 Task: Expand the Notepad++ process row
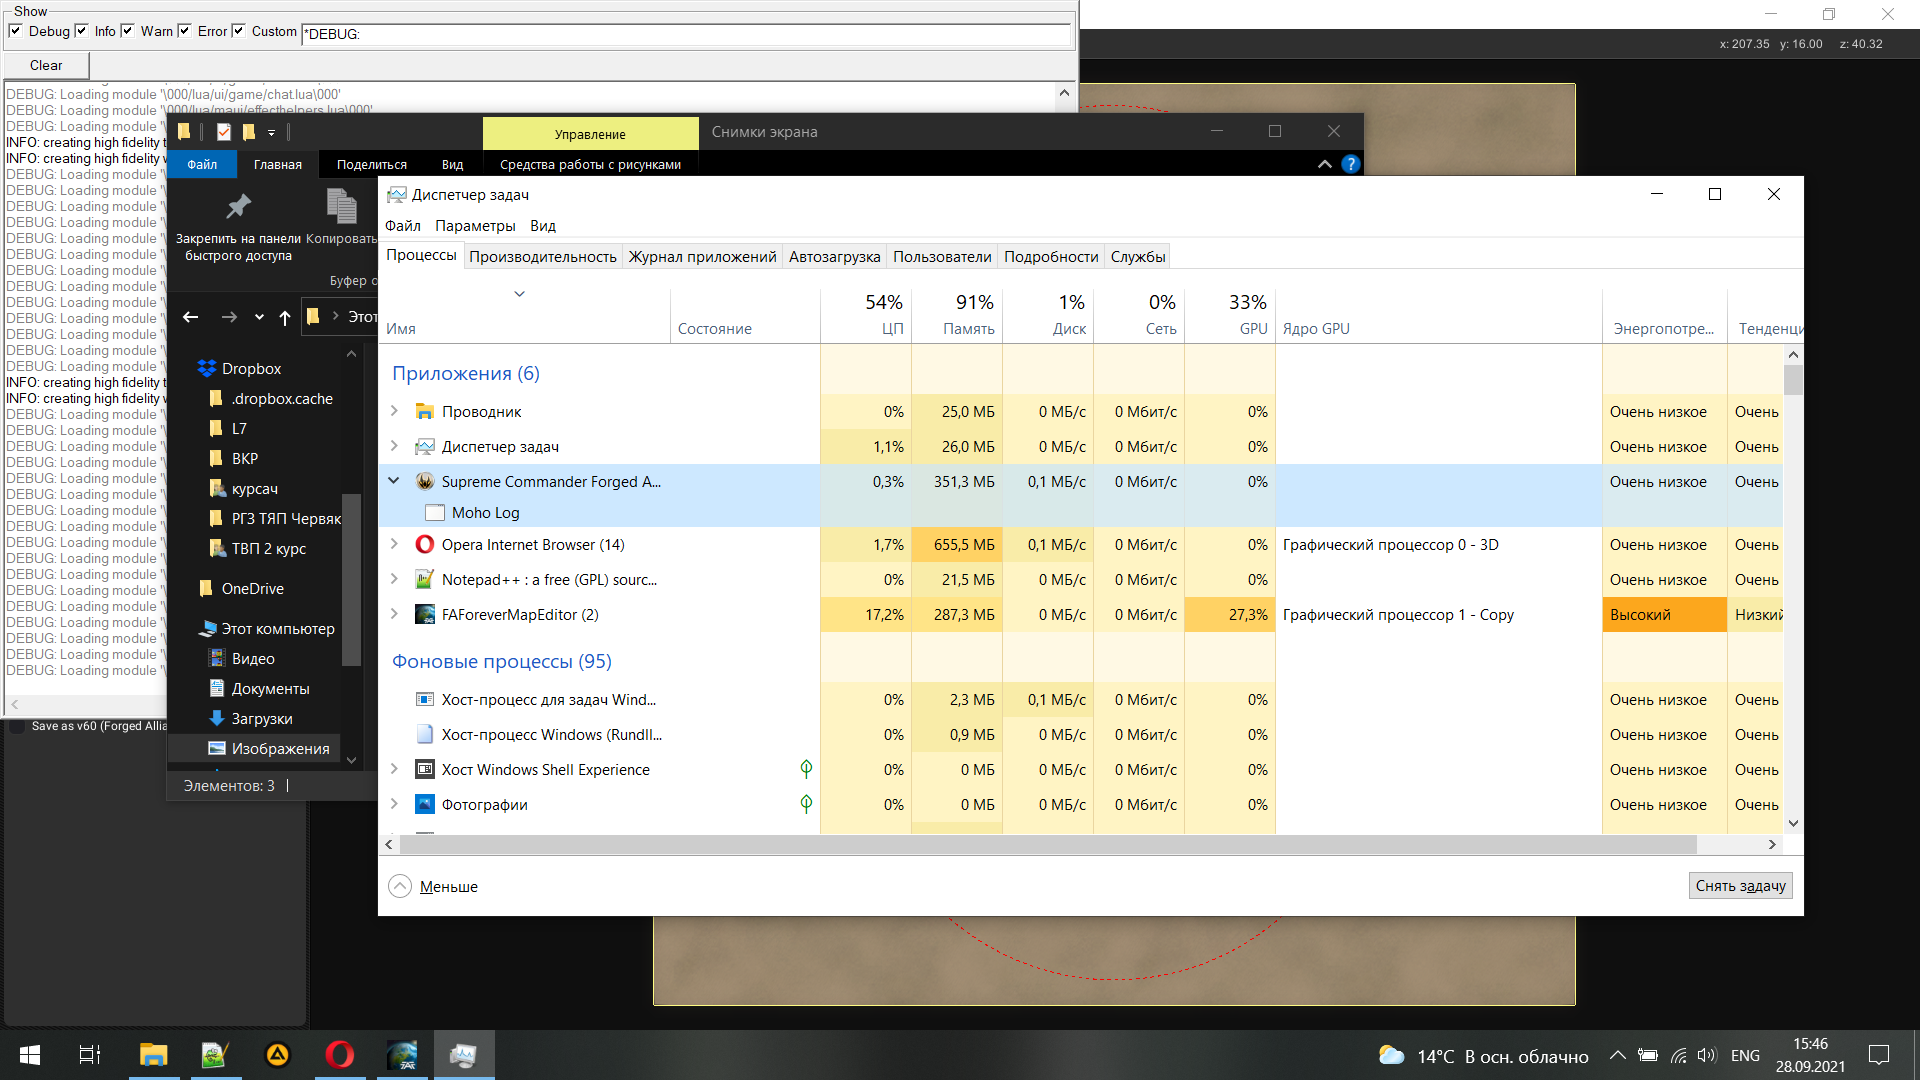tap(394, 579)
